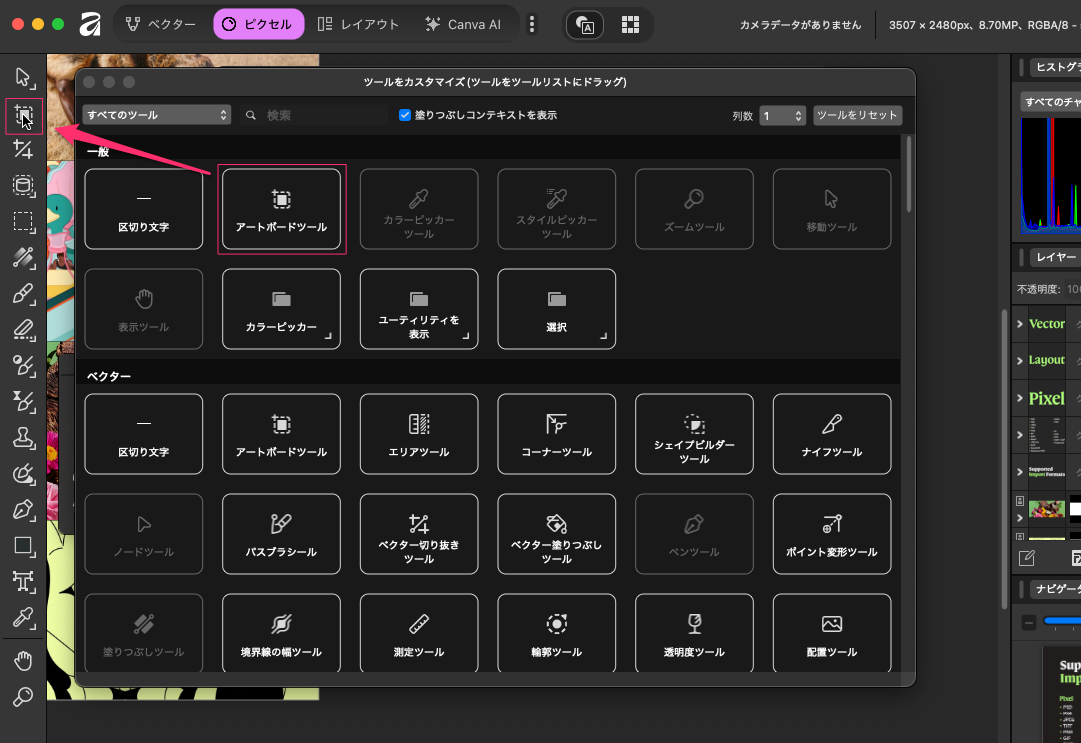
Task: Click the Shape Builder tool tile
Action: click(694, 434)
